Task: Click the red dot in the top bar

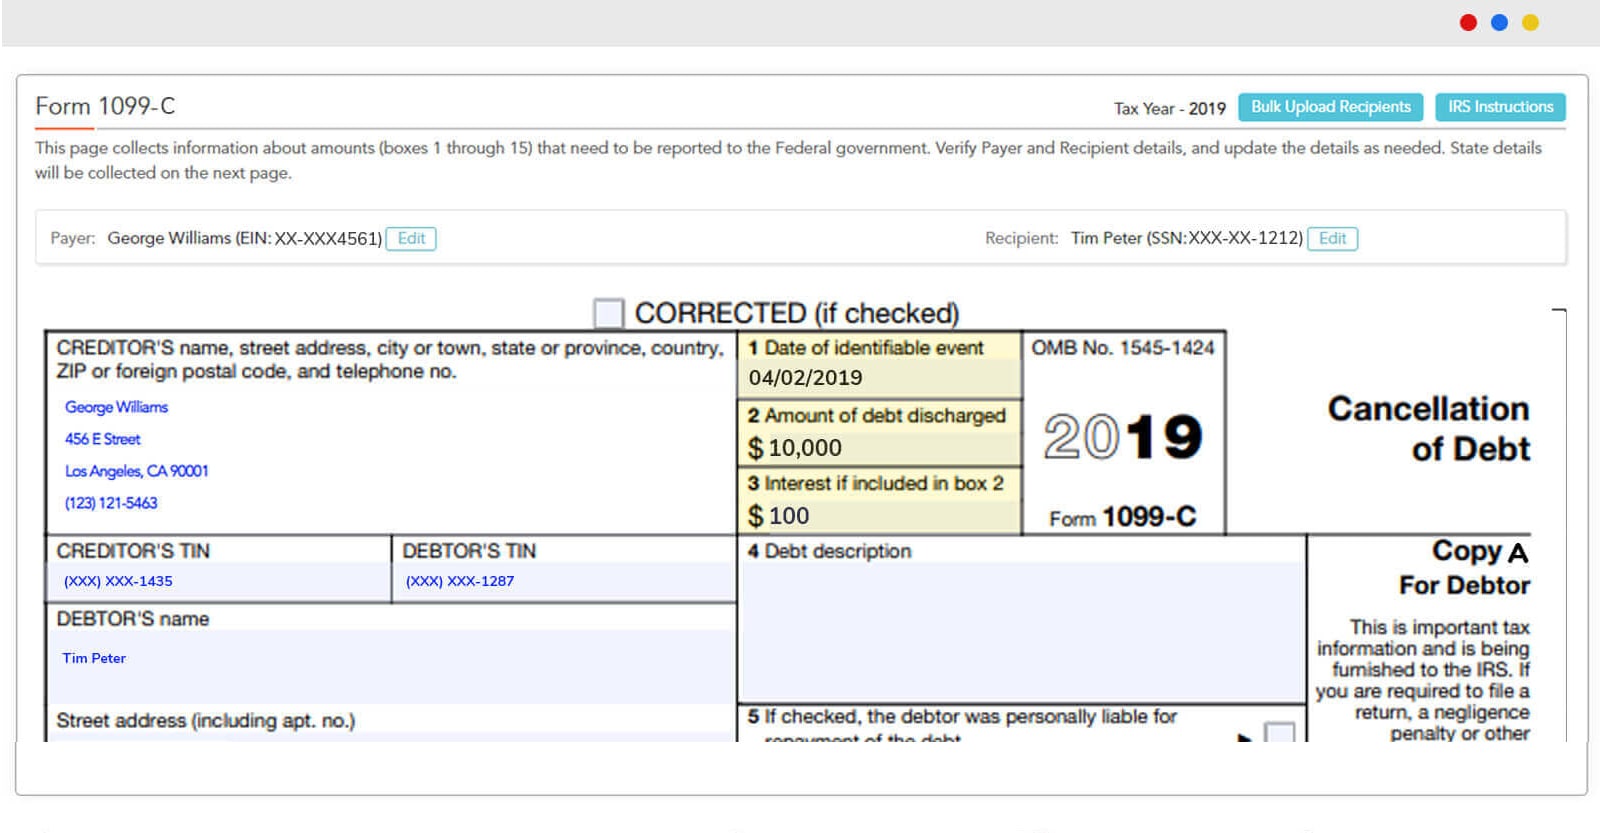Action: [1468, 23]
